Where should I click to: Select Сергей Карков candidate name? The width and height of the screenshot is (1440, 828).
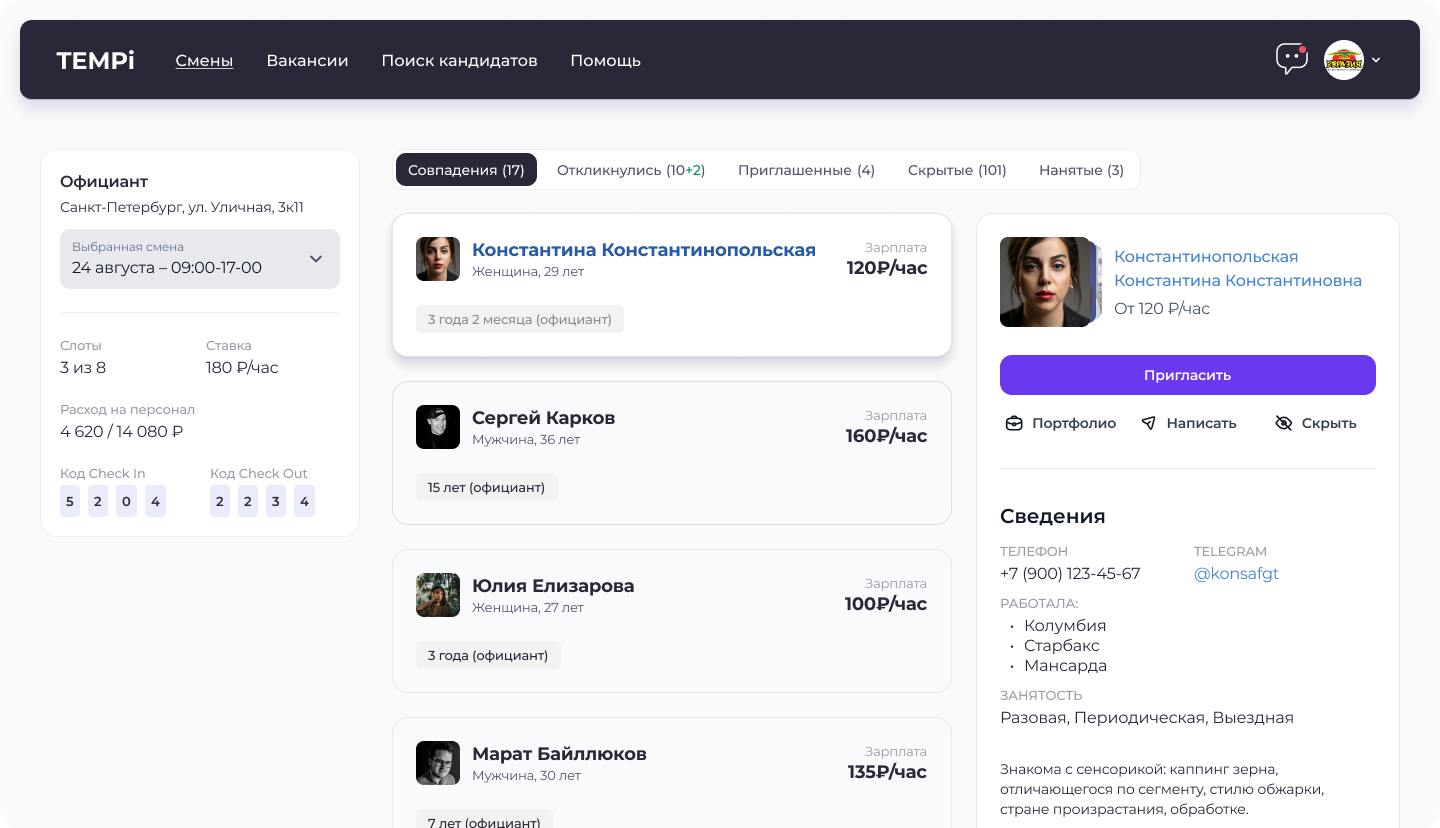(543, 418)
